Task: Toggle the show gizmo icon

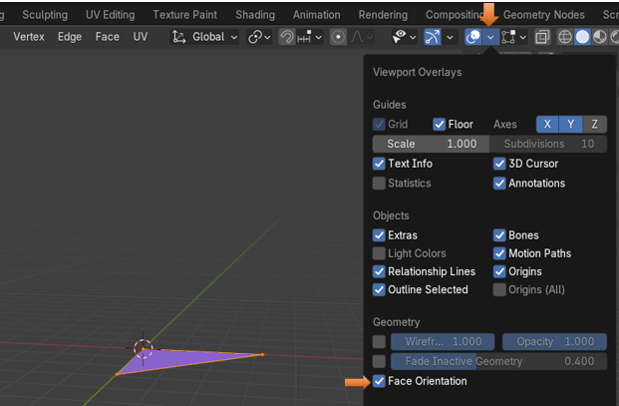Action: point(433,36)
